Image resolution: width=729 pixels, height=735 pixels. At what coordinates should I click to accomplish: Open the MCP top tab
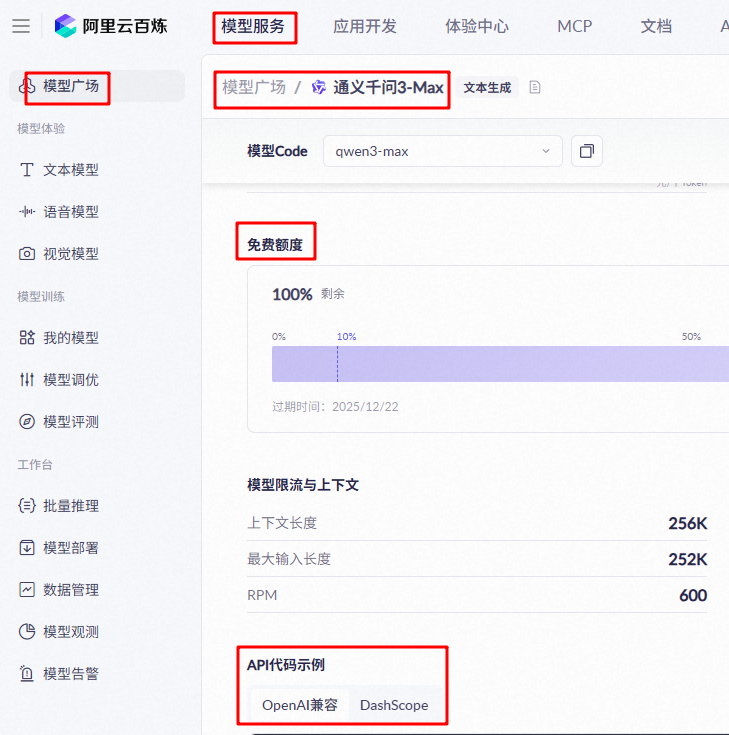click(574, 26)
